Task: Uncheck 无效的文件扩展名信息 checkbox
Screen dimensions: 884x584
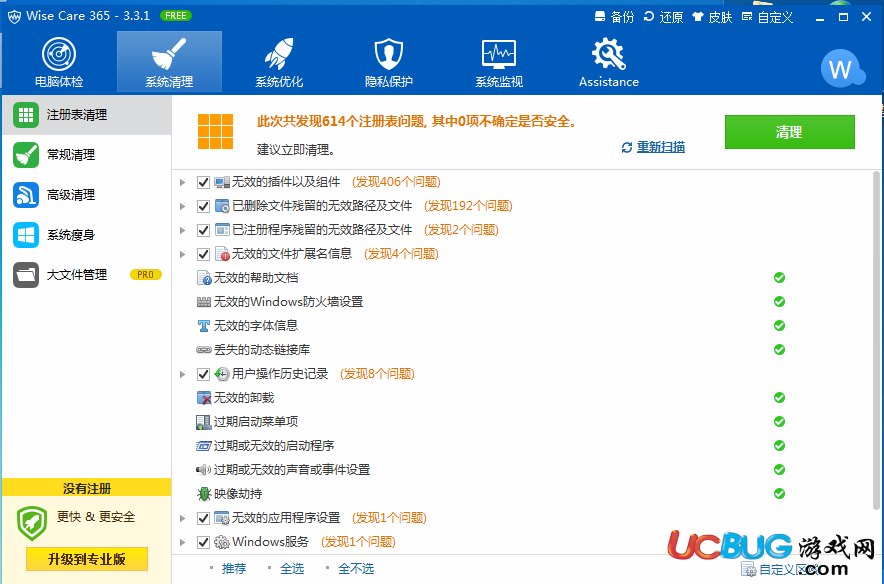Action: tap(204, 254)
